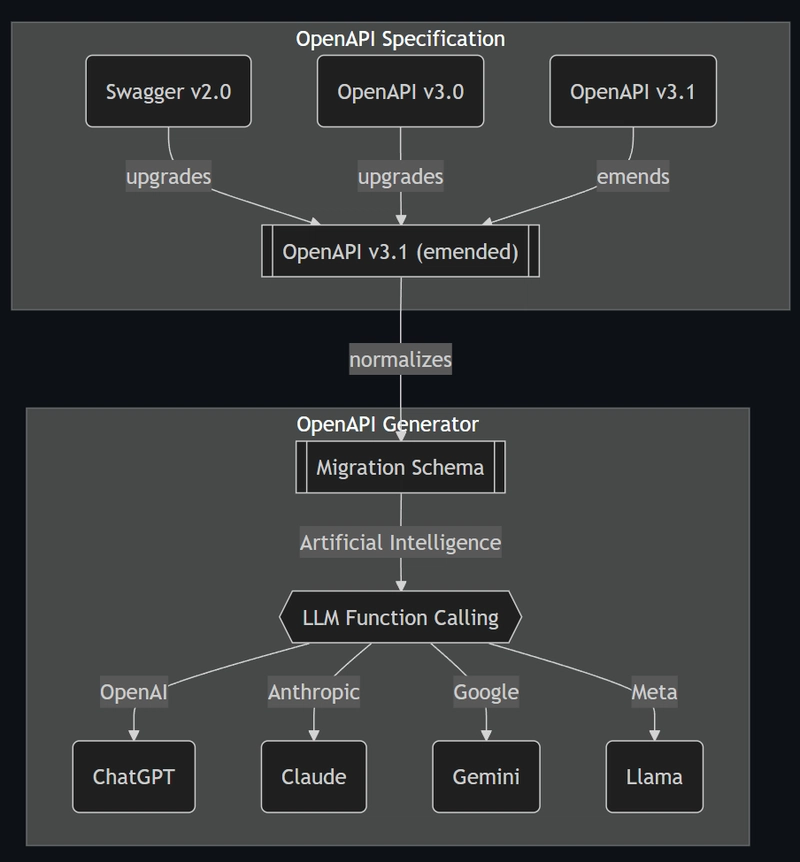Click the upgrades label under OpenAPI v3.0

tap(400, 176)
